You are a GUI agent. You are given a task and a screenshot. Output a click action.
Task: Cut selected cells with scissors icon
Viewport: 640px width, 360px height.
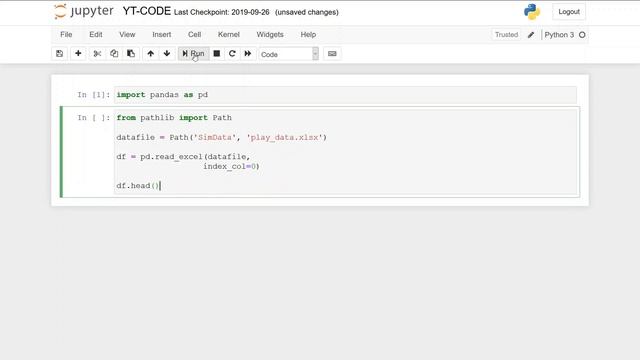click(97, 53)
